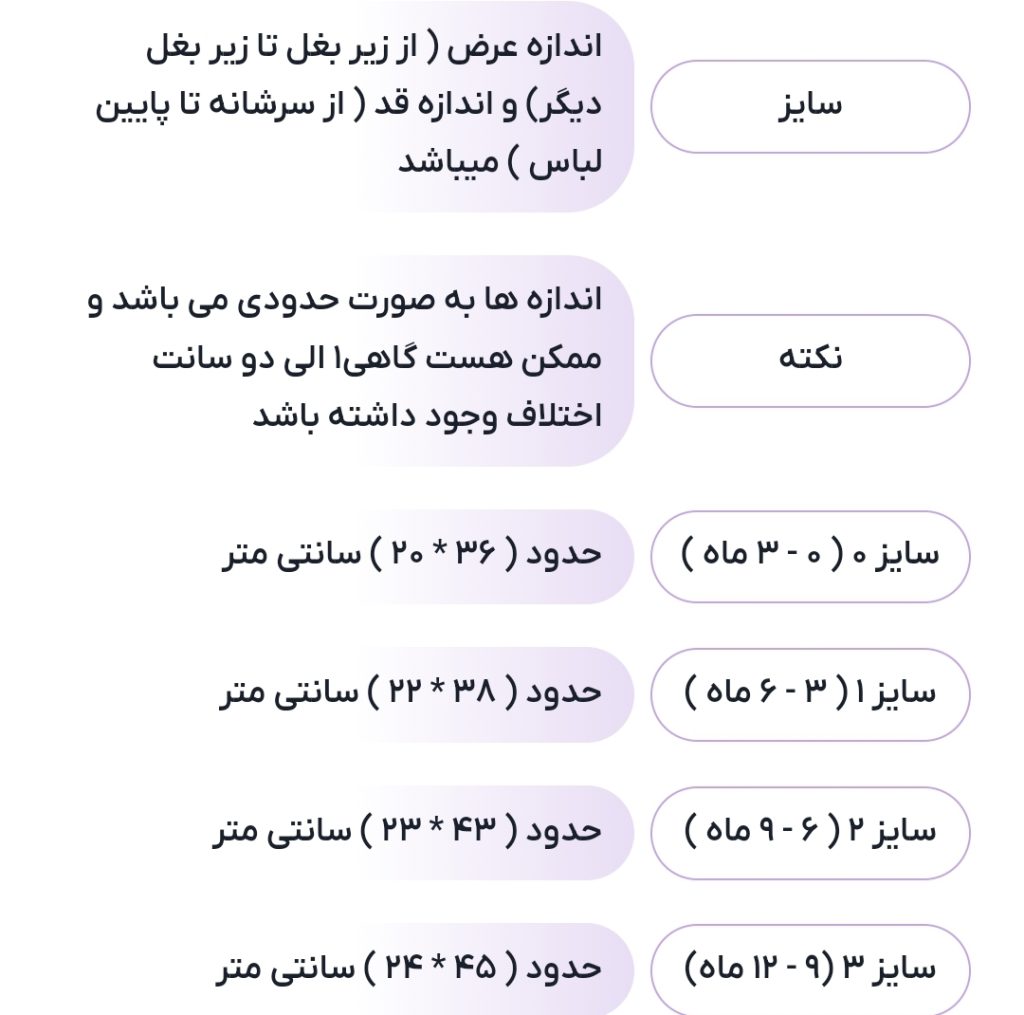Click 'سانتی متر' in the size 1 row

274,693
